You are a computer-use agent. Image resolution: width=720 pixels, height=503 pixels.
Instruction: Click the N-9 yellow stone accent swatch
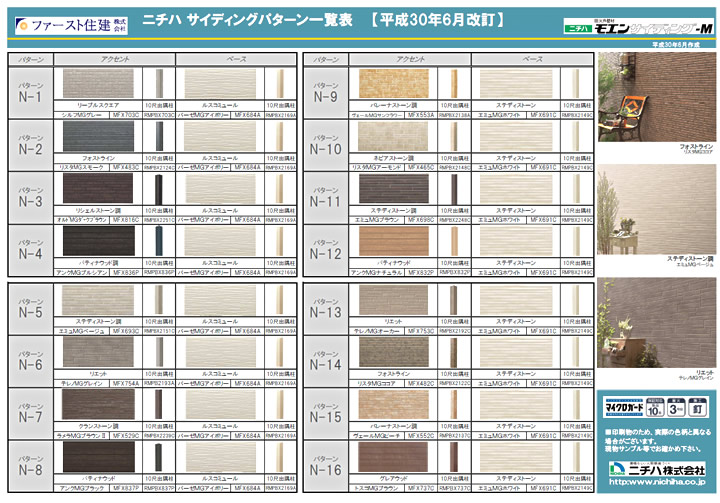394,83
